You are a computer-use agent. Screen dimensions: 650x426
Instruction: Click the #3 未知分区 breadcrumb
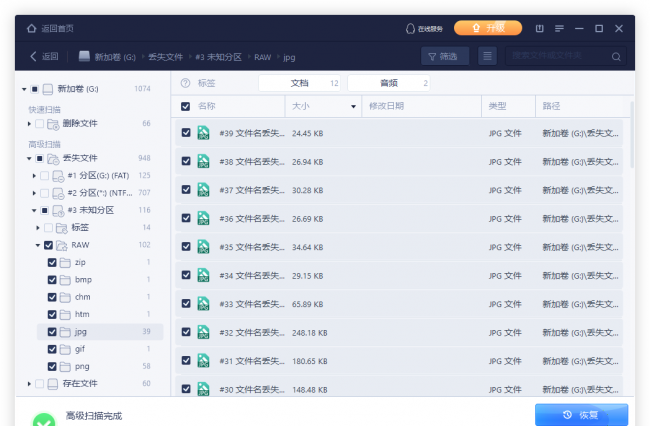pyautogui.click(x=218, y=57)
